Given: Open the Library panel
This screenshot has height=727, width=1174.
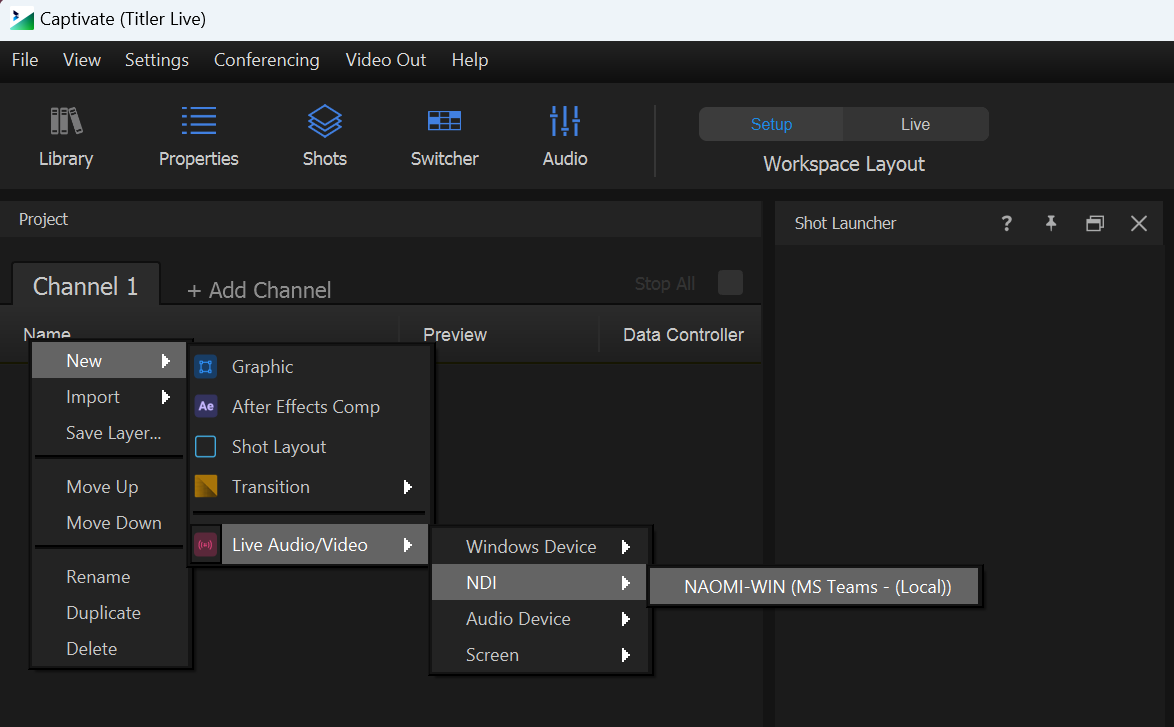Looking at the screenshot, I should click(66, 137).
